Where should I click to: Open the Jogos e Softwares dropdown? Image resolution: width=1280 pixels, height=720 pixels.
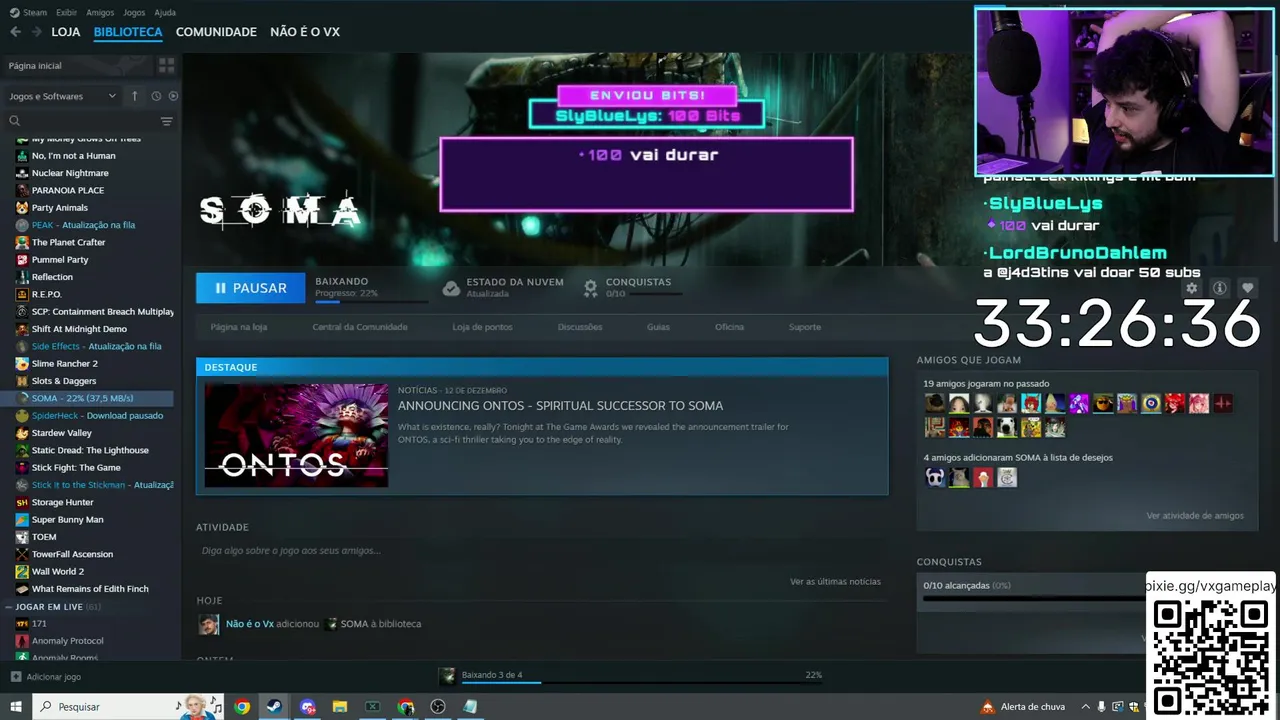coord(62,96)
